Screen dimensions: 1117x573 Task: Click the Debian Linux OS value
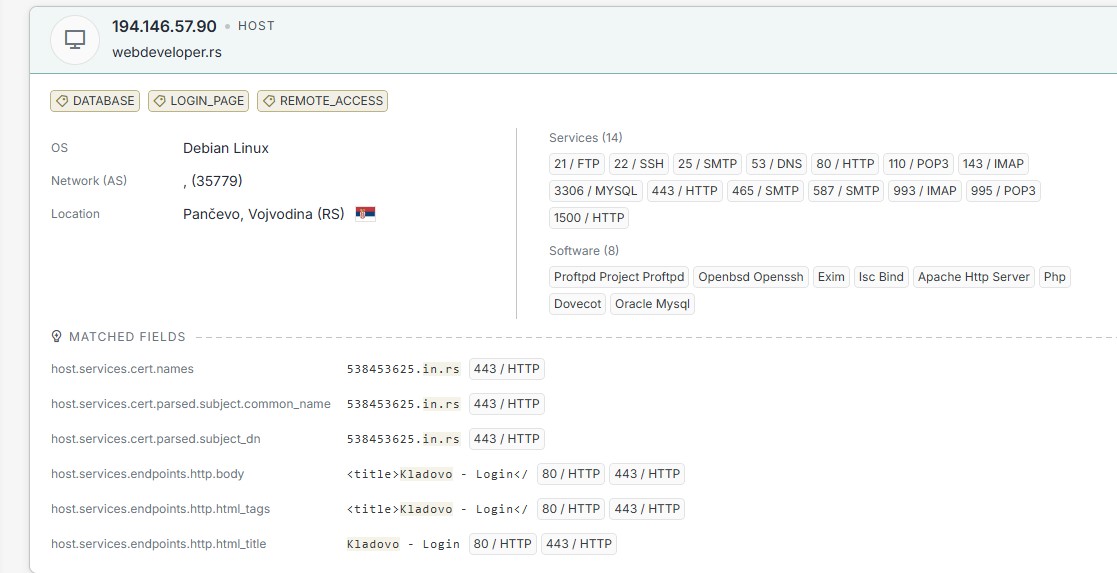tap(226, 148)
